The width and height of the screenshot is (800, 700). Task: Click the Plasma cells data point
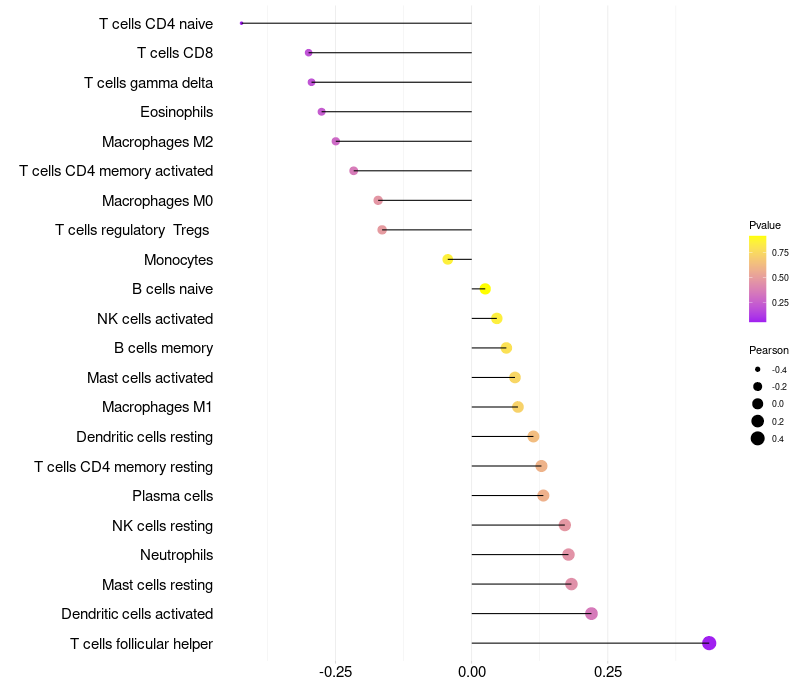(543, 495)
